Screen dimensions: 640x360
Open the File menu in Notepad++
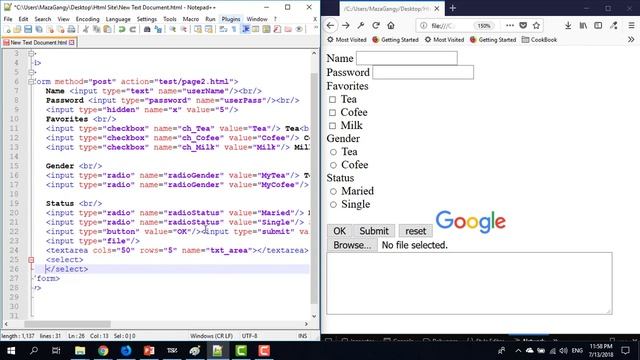[x=8, y=19]
